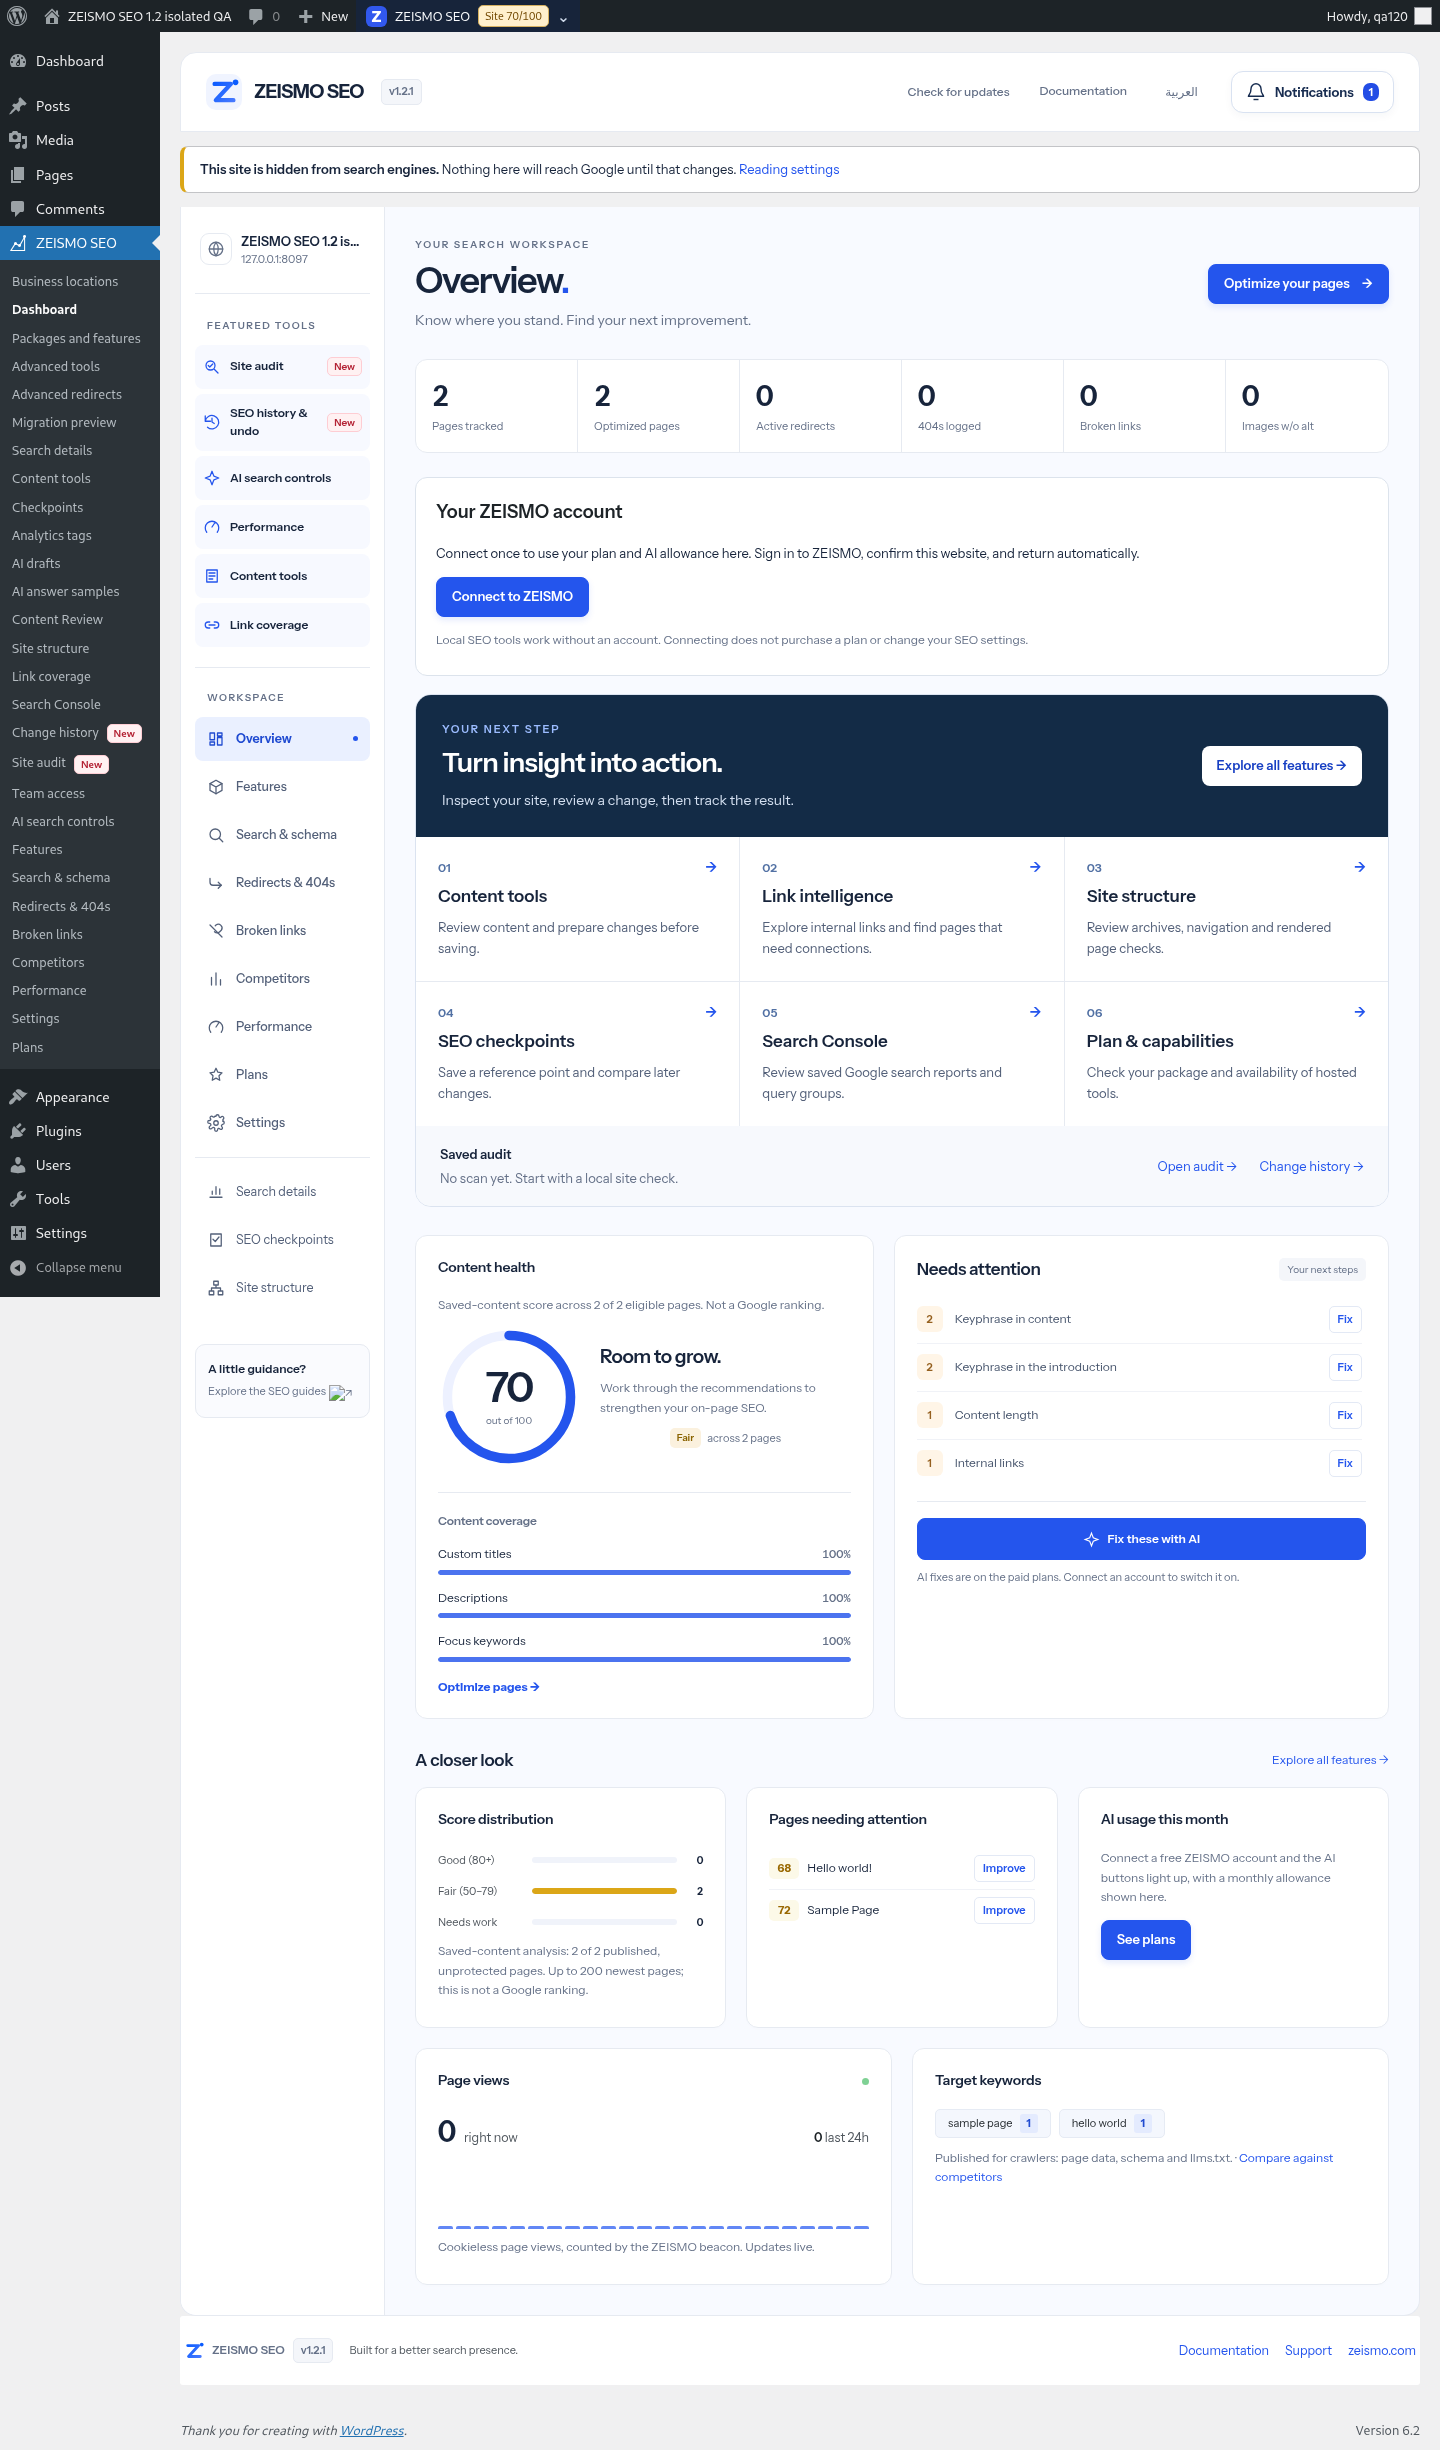The height and width of the screenshot is (2450, 1440).
Task: Click the Features cube icon in workspace
Action: coord(216,787)
